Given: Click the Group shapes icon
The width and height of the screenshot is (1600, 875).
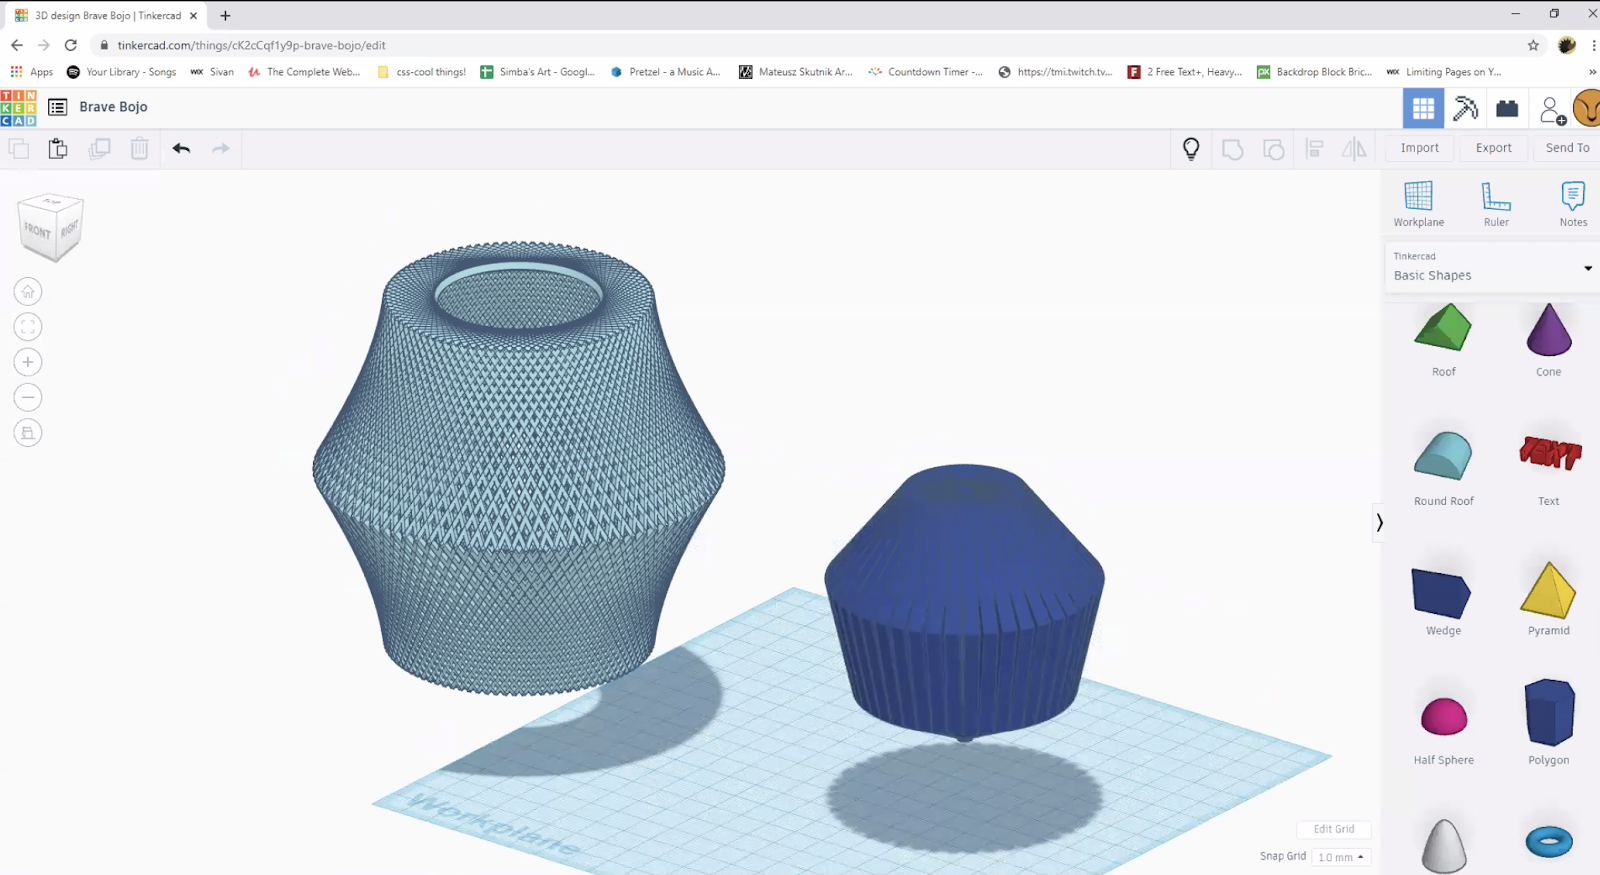Looking at the screenshot, I should tap(1233, 149).
